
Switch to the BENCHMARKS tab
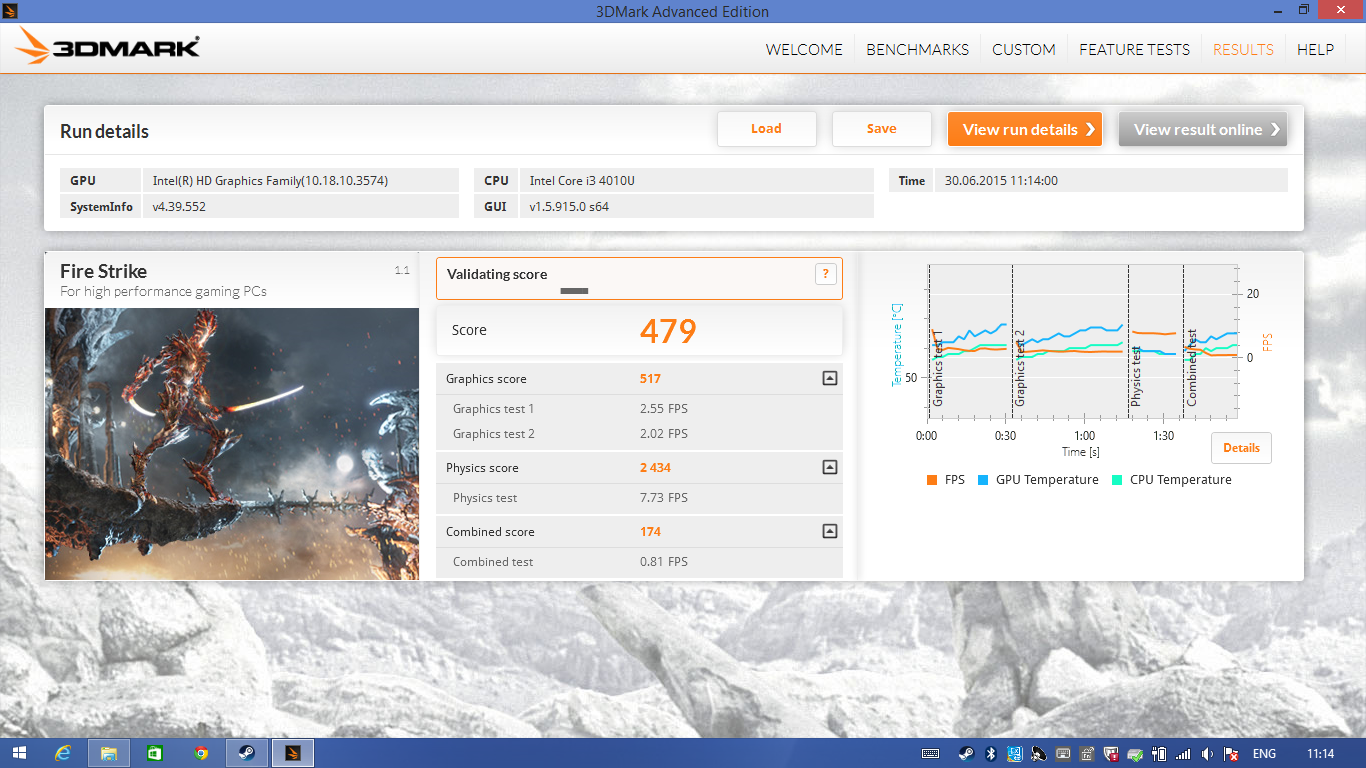coord(917,49)
